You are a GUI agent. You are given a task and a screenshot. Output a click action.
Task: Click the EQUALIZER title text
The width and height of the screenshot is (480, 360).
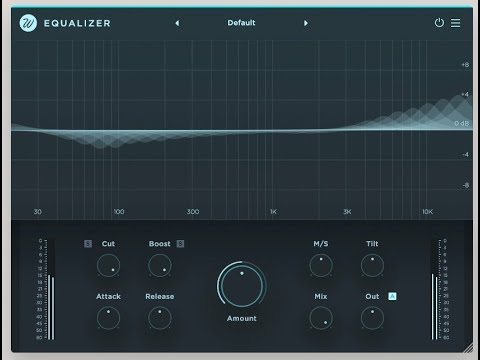pos(77,23)
